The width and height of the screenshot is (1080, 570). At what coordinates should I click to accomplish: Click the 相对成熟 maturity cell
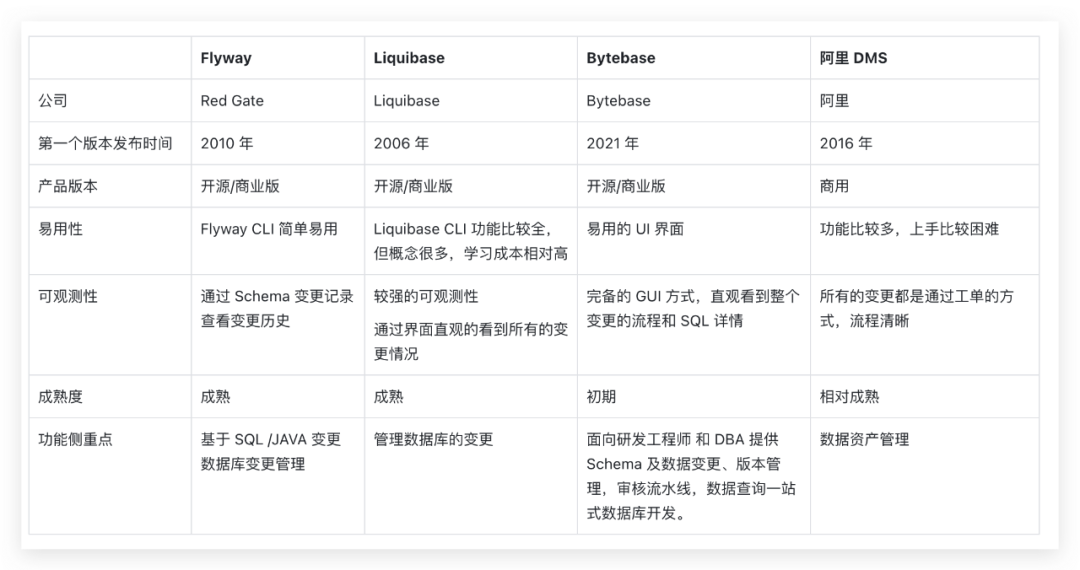(x=849, y=397)
